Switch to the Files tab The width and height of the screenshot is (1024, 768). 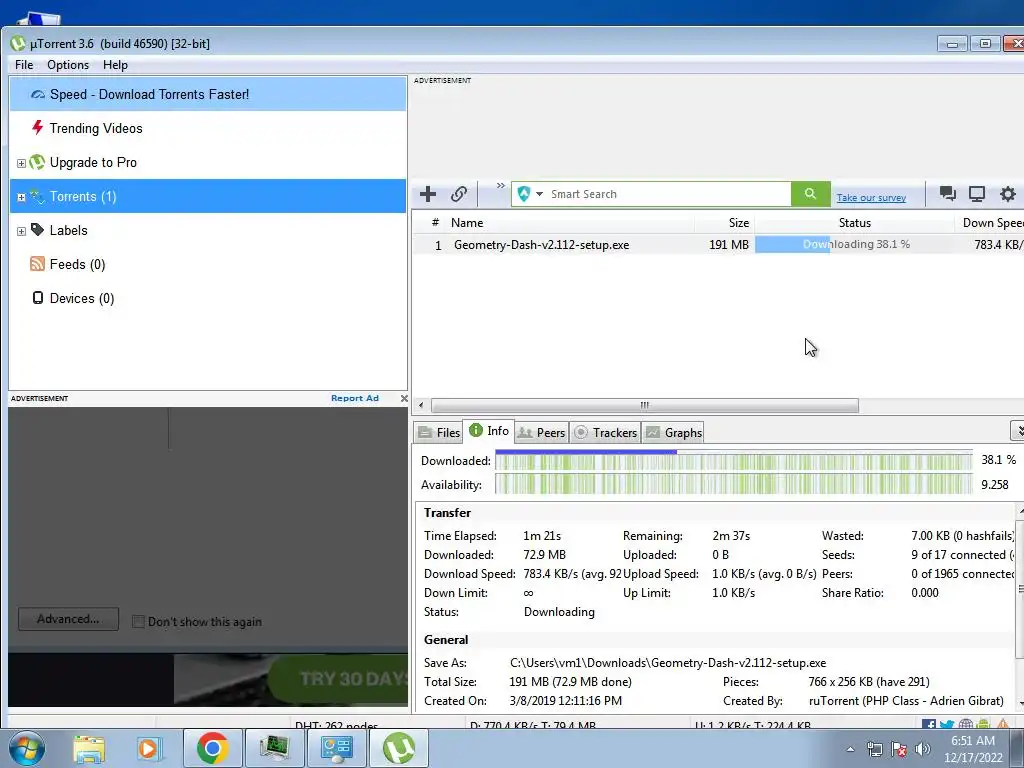(x=439, y=432)
